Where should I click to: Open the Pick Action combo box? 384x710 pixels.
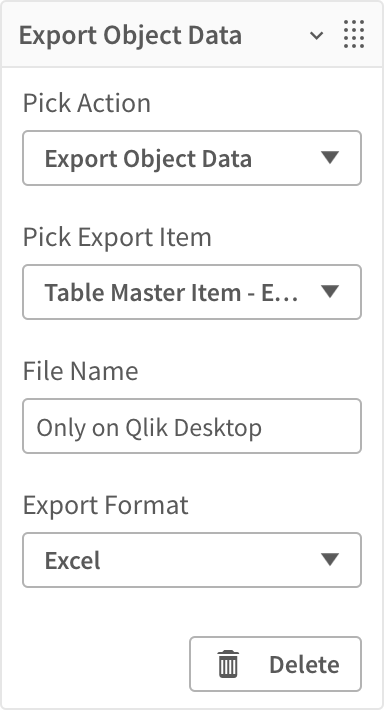point(192,158)
